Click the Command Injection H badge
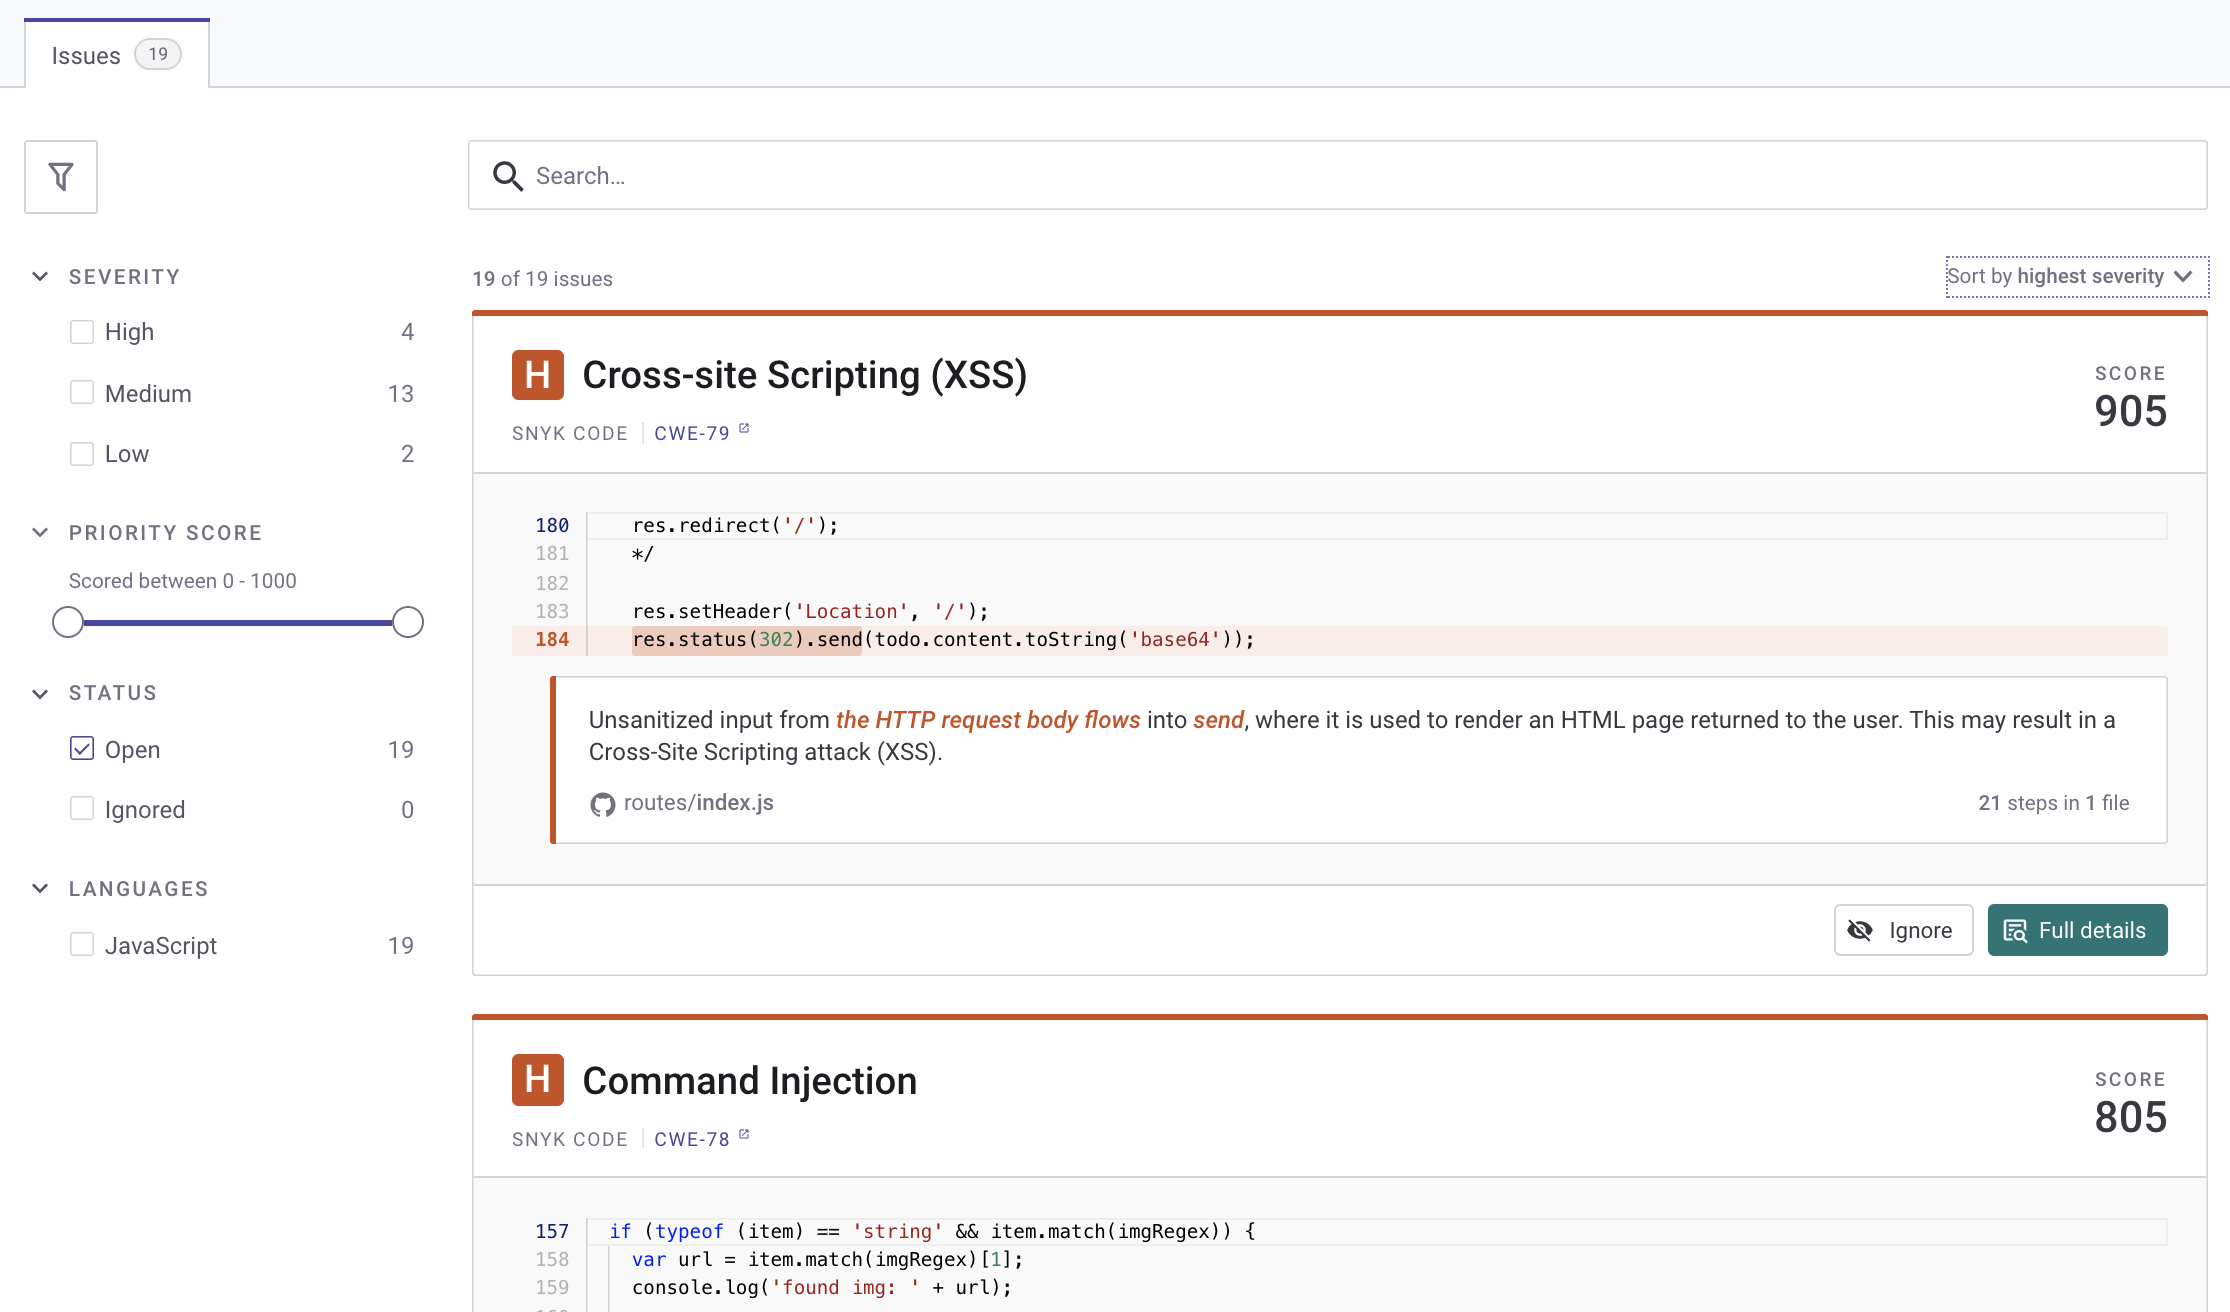The image size is (2230, 1312). coord(537,1080)
